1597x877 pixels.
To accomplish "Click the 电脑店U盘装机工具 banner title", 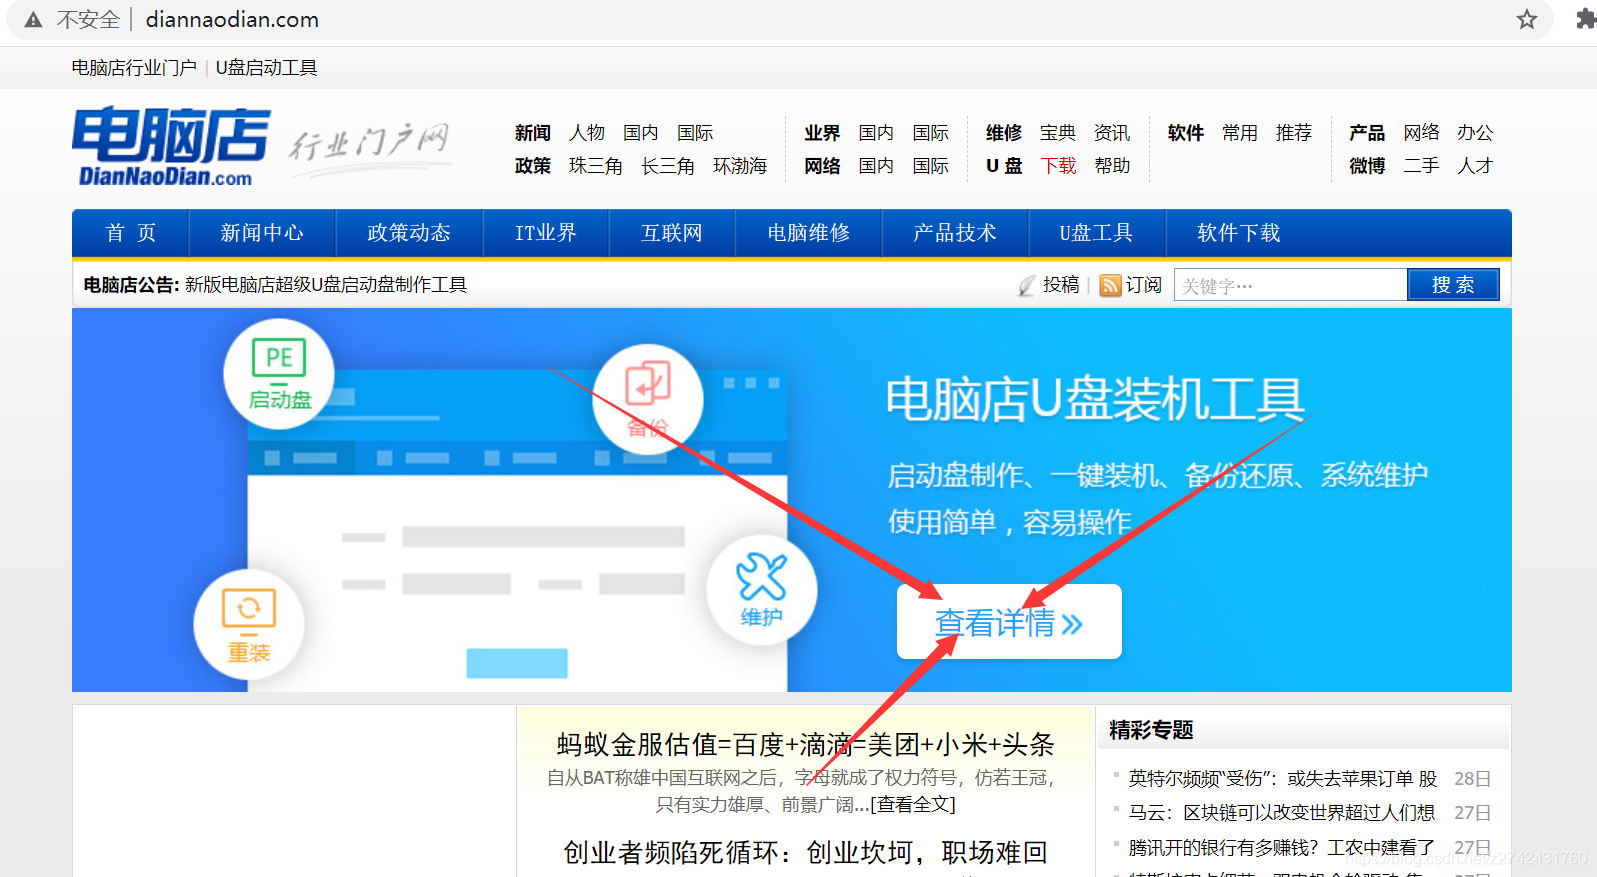I will [x=1096, y=400].
